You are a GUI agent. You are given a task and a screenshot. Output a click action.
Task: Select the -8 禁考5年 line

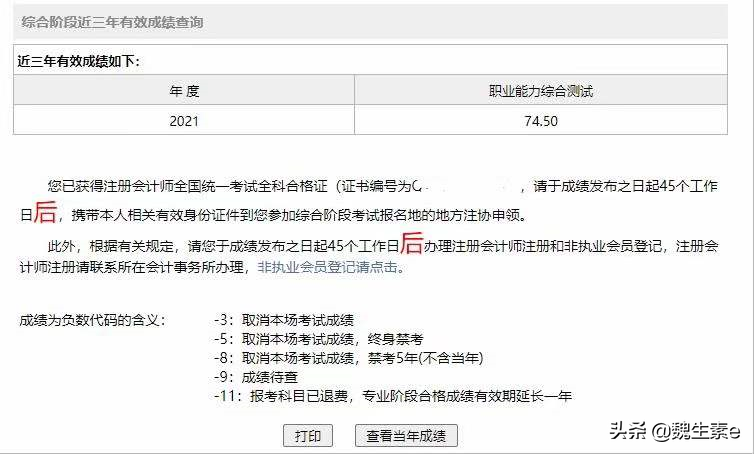(349, 358)
